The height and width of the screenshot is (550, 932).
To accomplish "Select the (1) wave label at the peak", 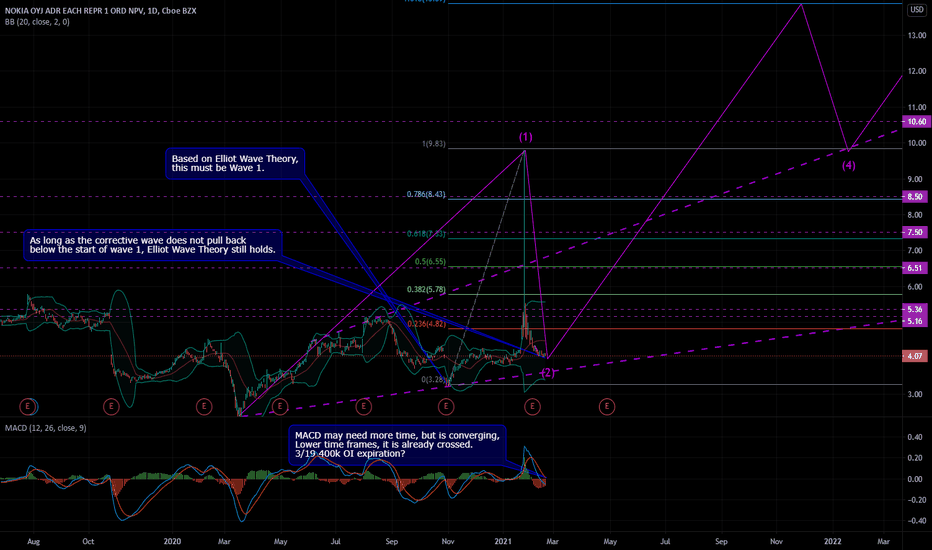I will tap(525, 137).
